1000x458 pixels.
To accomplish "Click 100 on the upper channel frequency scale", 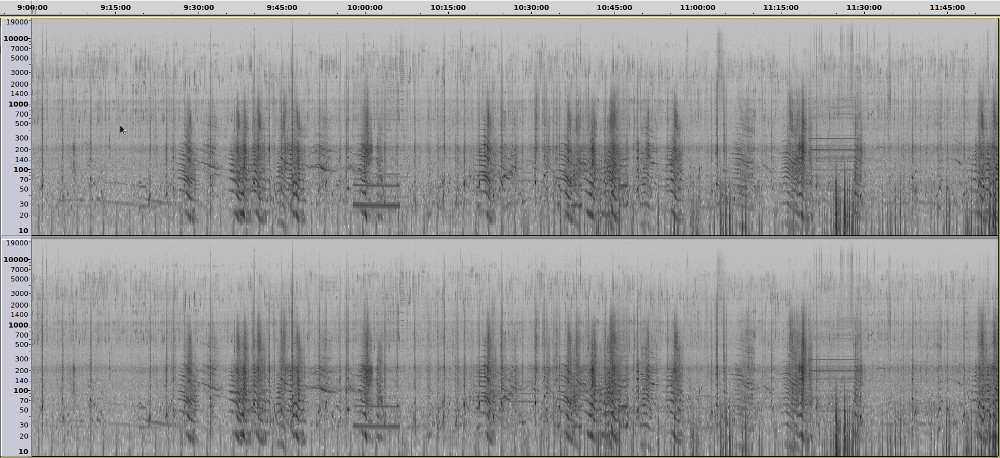I will point(20,170).
